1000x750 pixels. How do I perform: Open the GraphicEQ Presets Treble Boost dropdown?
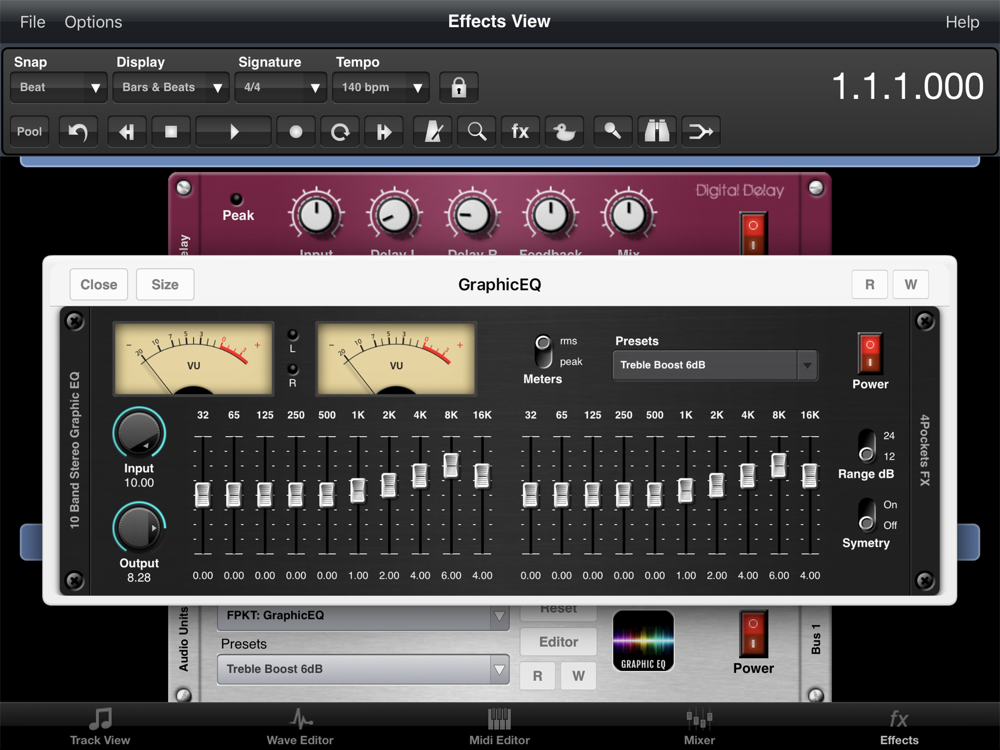point(715,365)
